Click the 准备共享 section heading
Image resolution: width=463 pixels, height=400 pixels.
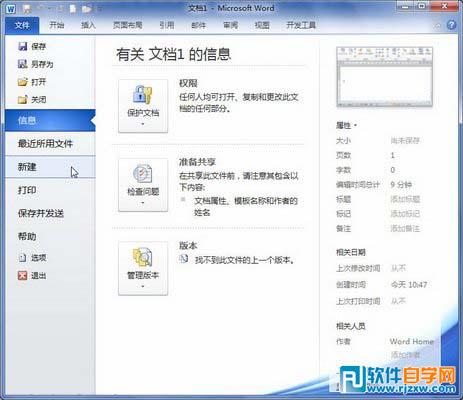pos(197,162)
